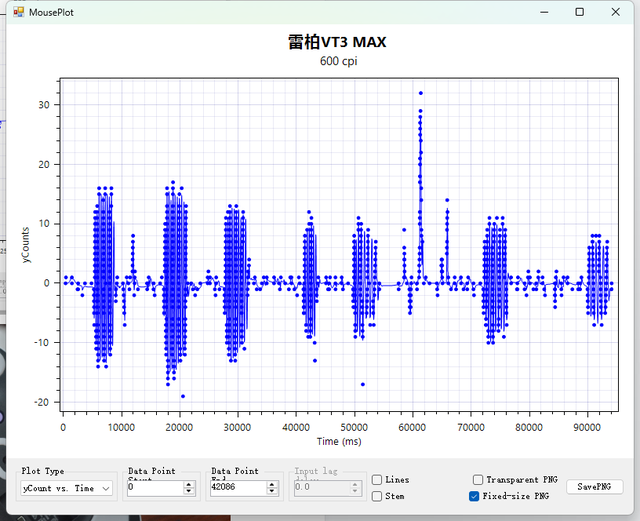Close the MousePlot window
The image size is (640, 521).
pos(617,12)
